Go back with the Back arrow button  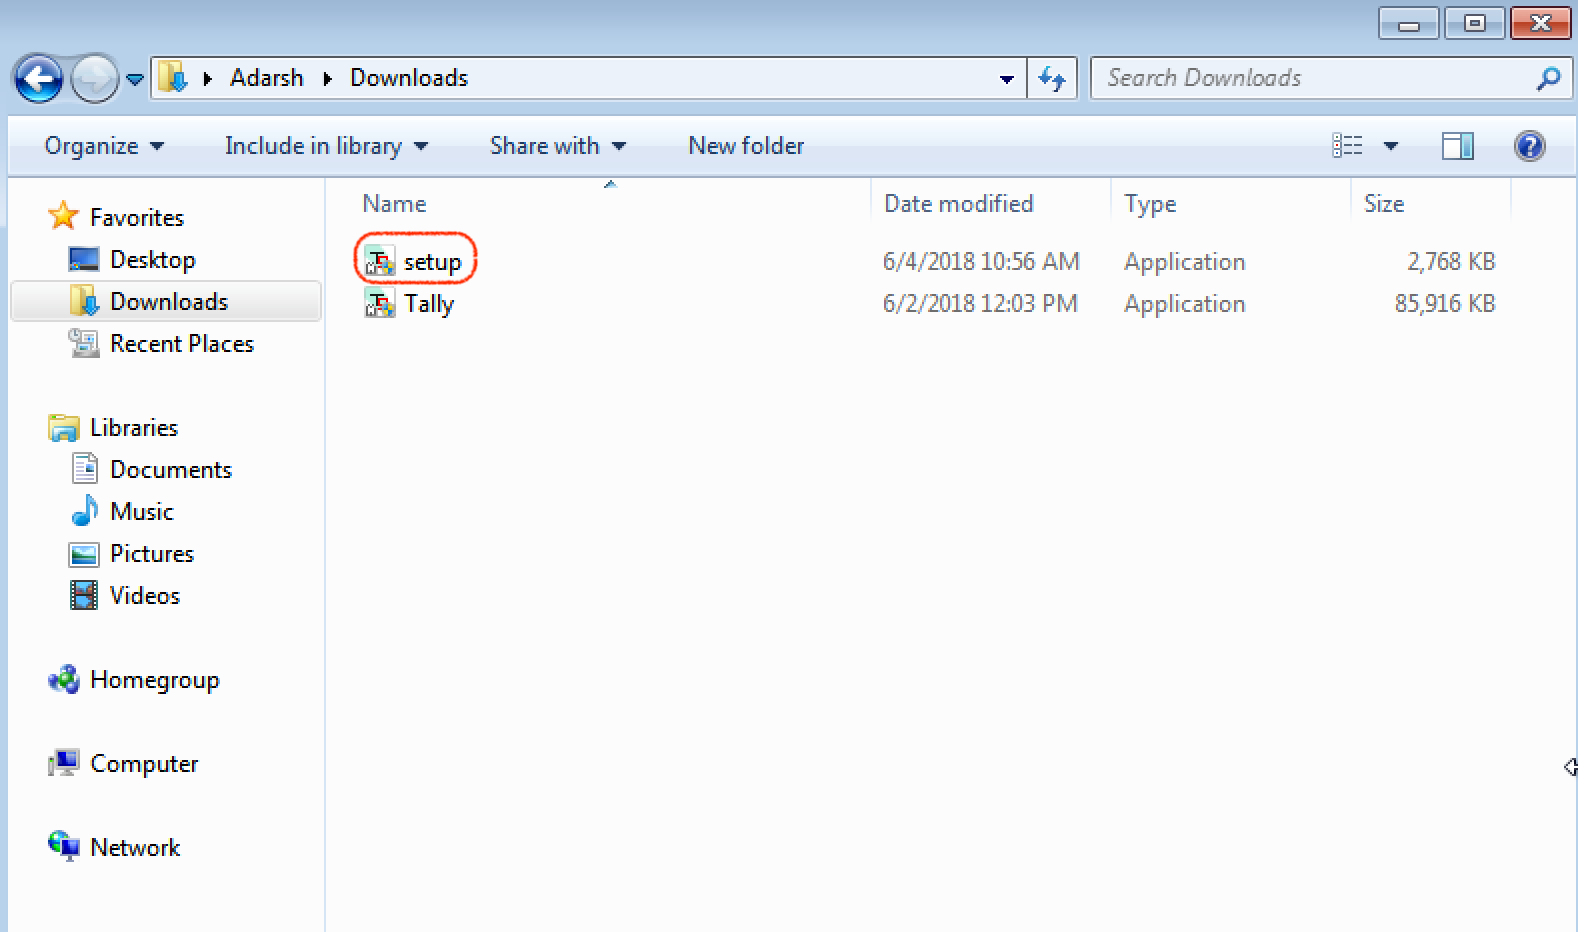click(x=38, y=78)
